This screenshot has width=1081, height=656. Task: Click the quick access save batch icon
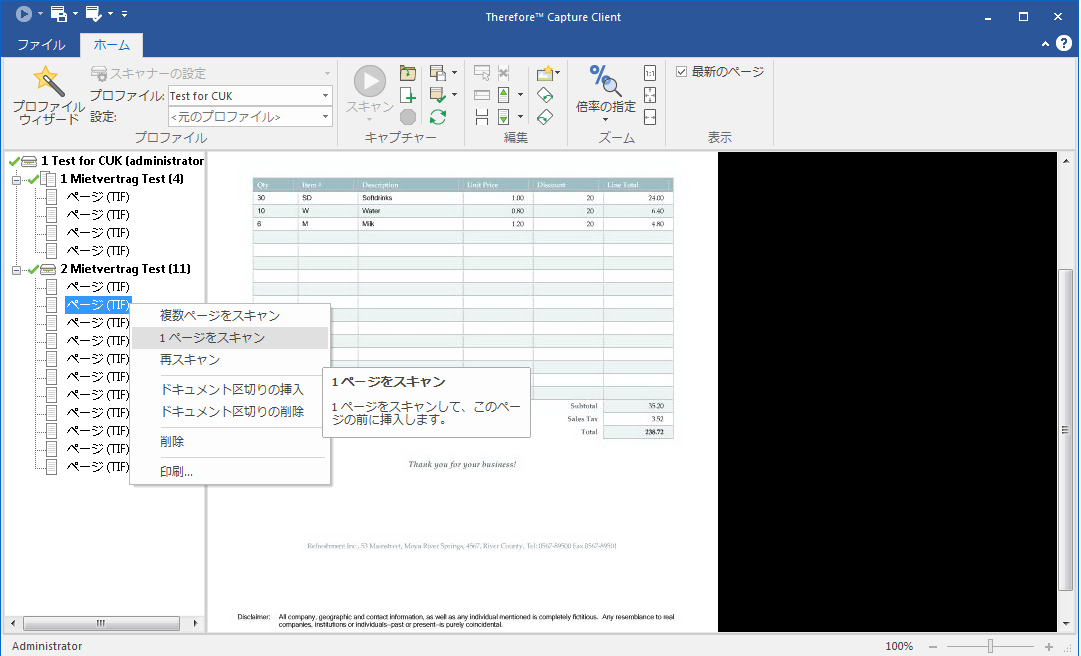click(59, 13)
